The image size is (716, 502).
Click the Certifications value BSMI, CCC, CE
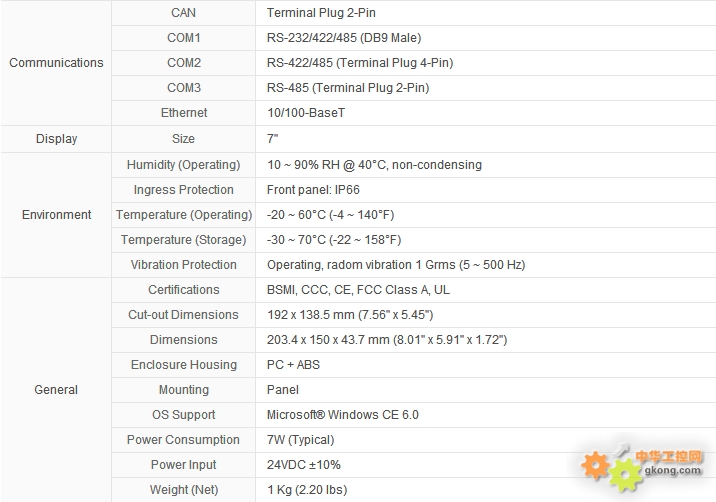point(358,290)
